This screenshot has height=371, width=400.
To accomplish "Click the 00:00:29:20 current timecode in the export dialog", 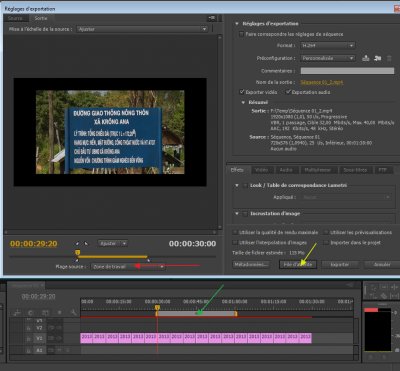I will coord(34,244).
